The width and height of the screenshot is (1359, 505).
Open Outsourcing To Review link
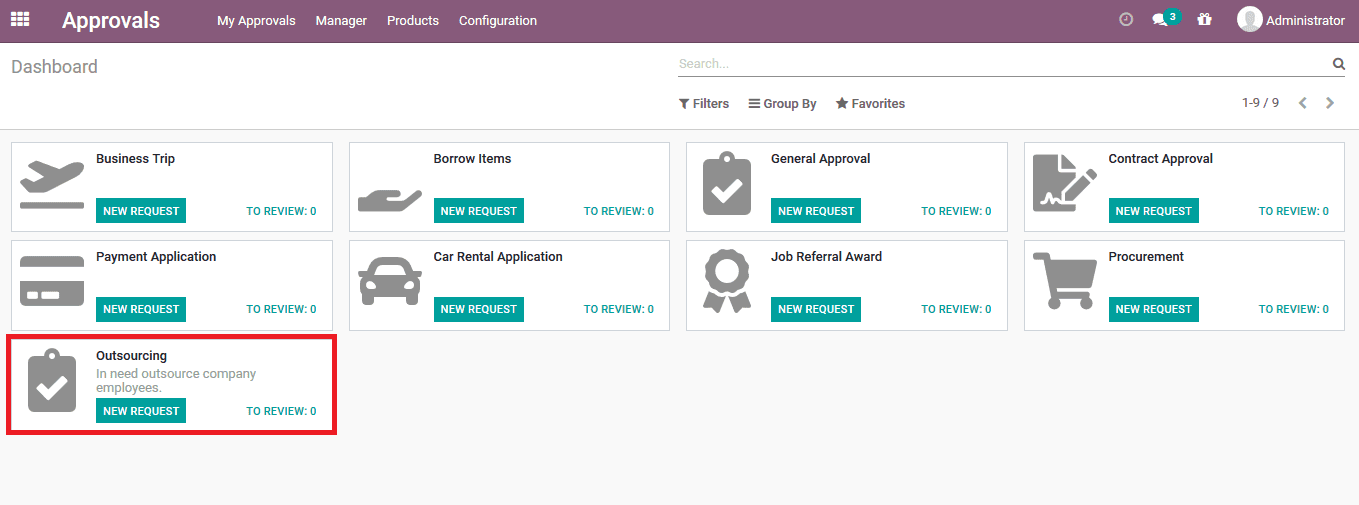click(x=281, y=412)
